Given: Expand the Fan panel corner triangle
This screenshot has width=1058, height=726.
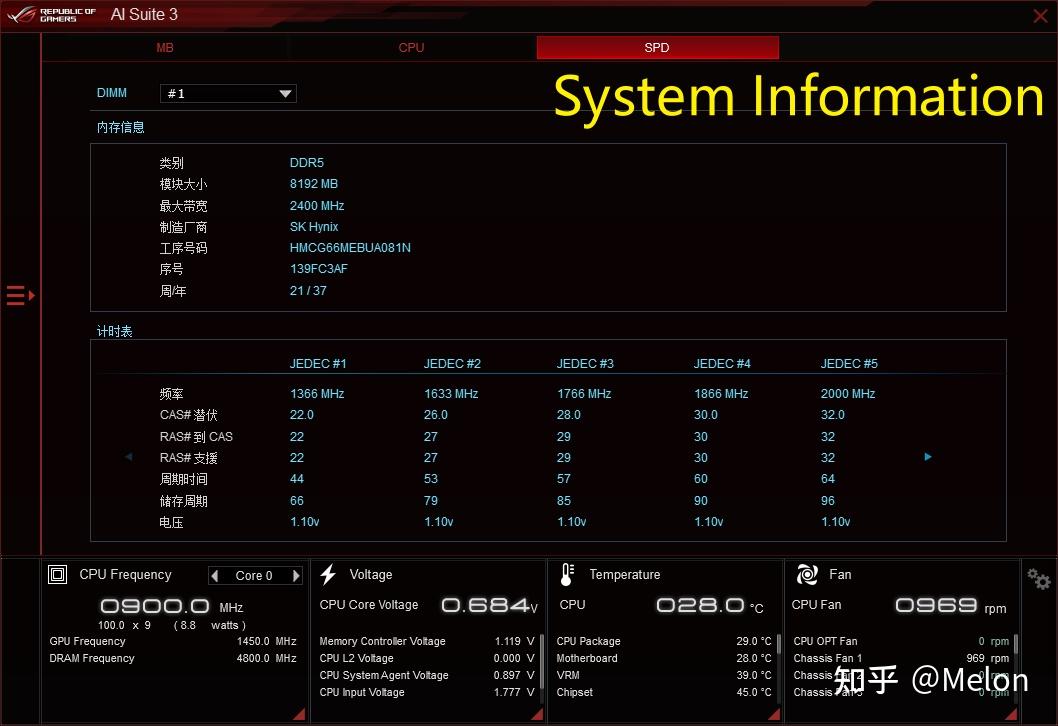Looking at the screenshot, I should point(1010,714).
